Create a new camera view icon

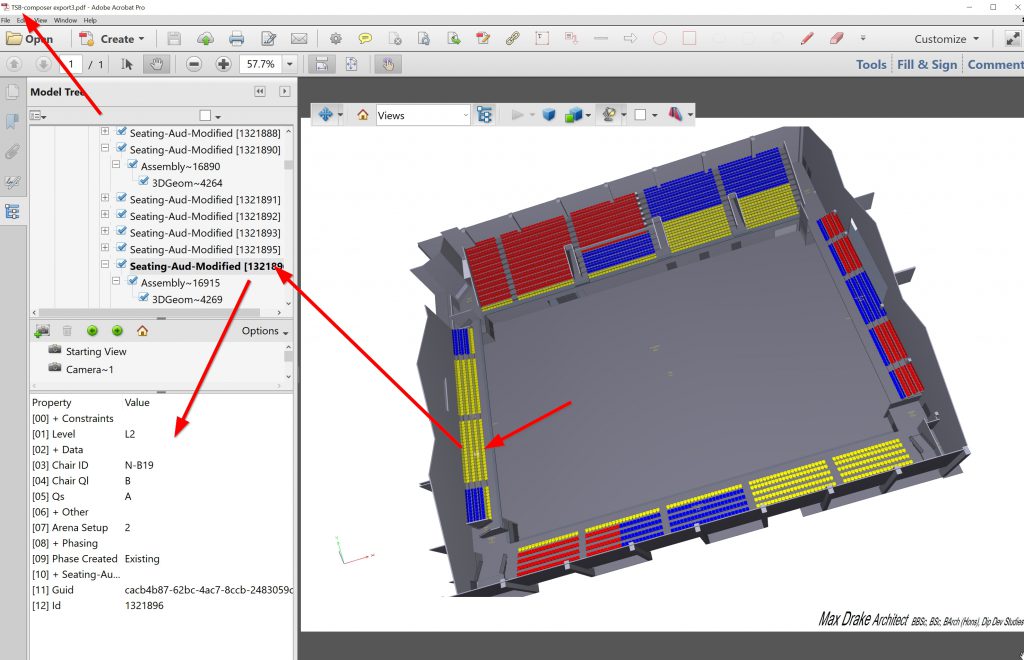click(42, 330)
